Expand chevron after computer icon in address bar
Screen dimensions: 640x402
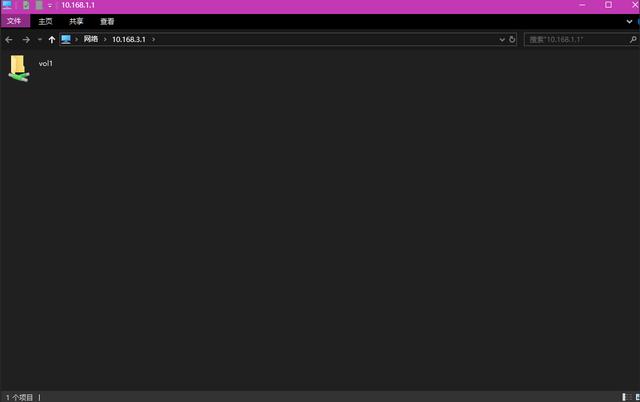(x=76, y=40)
